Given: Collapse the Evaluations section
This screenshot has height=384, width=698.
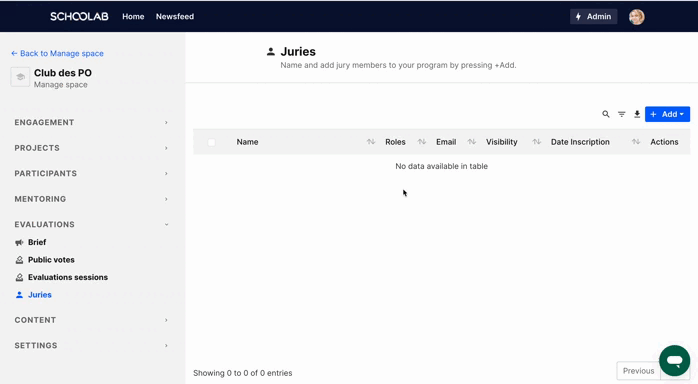Looking at the screenshot, I should [91, 224].
